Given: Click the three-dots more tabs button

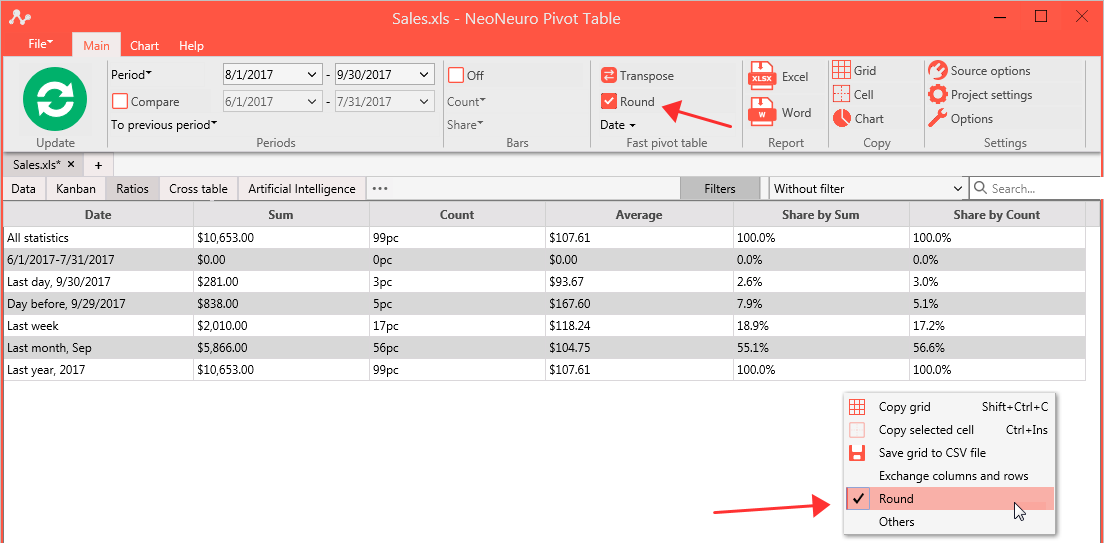Looking at the screenshot, I should click(x=381, y=189).
